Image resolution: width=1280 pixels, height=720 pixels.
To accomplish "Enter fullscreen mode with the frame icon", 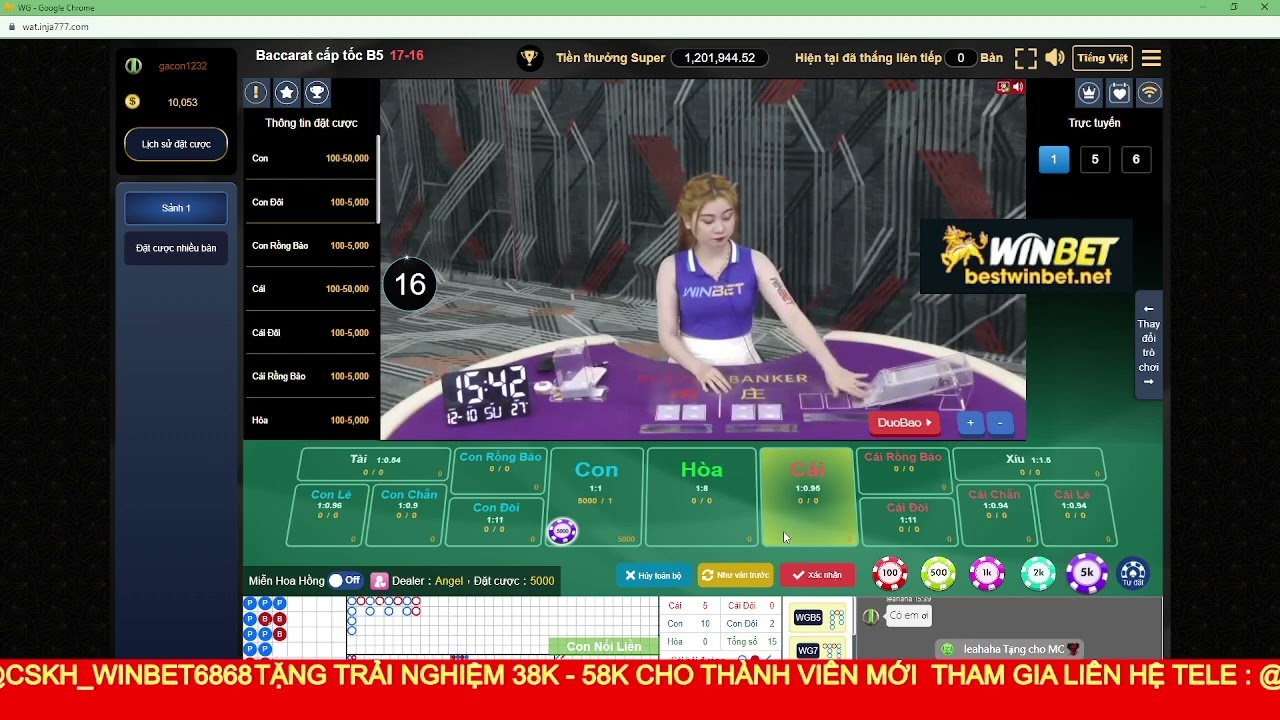I will point(1025,58).
